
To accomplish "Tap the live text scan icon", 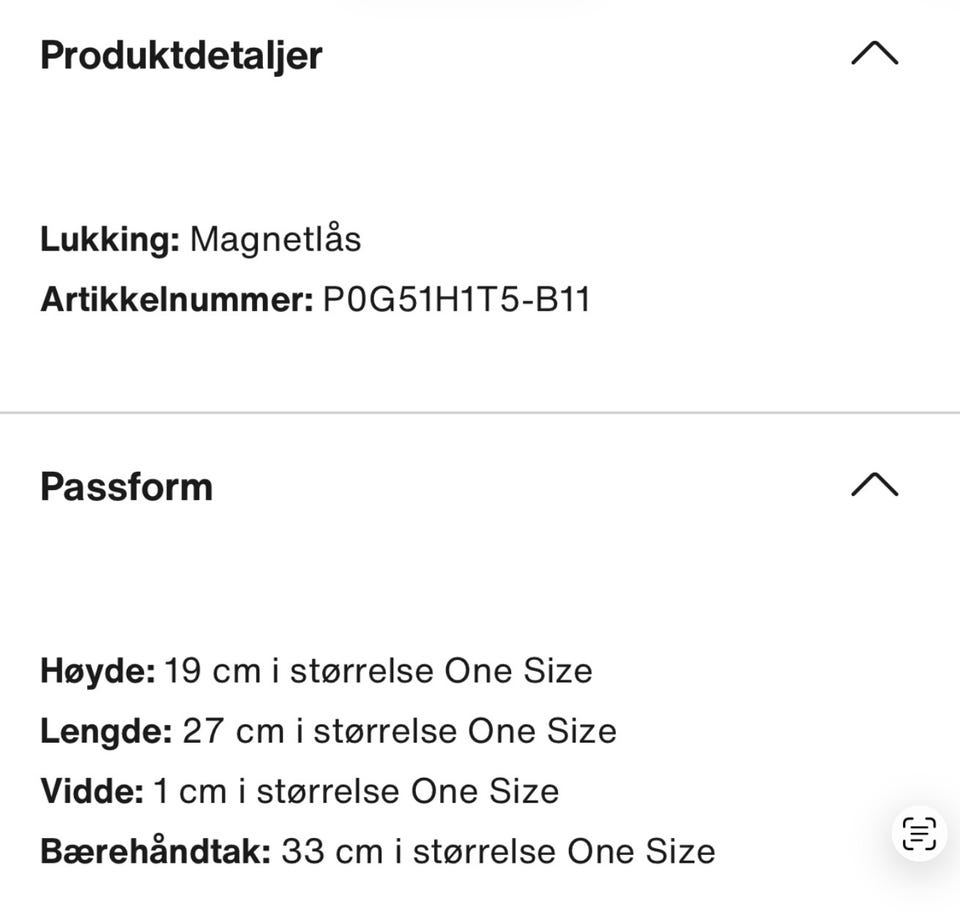I will [x=919, y=834].
